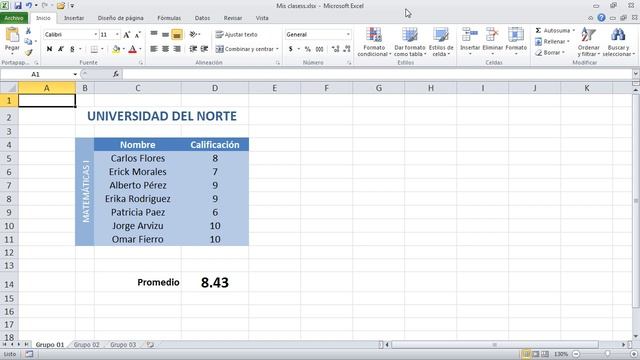Click the zoom slider in status bar

pyautogui.click(x=608, y=354)
